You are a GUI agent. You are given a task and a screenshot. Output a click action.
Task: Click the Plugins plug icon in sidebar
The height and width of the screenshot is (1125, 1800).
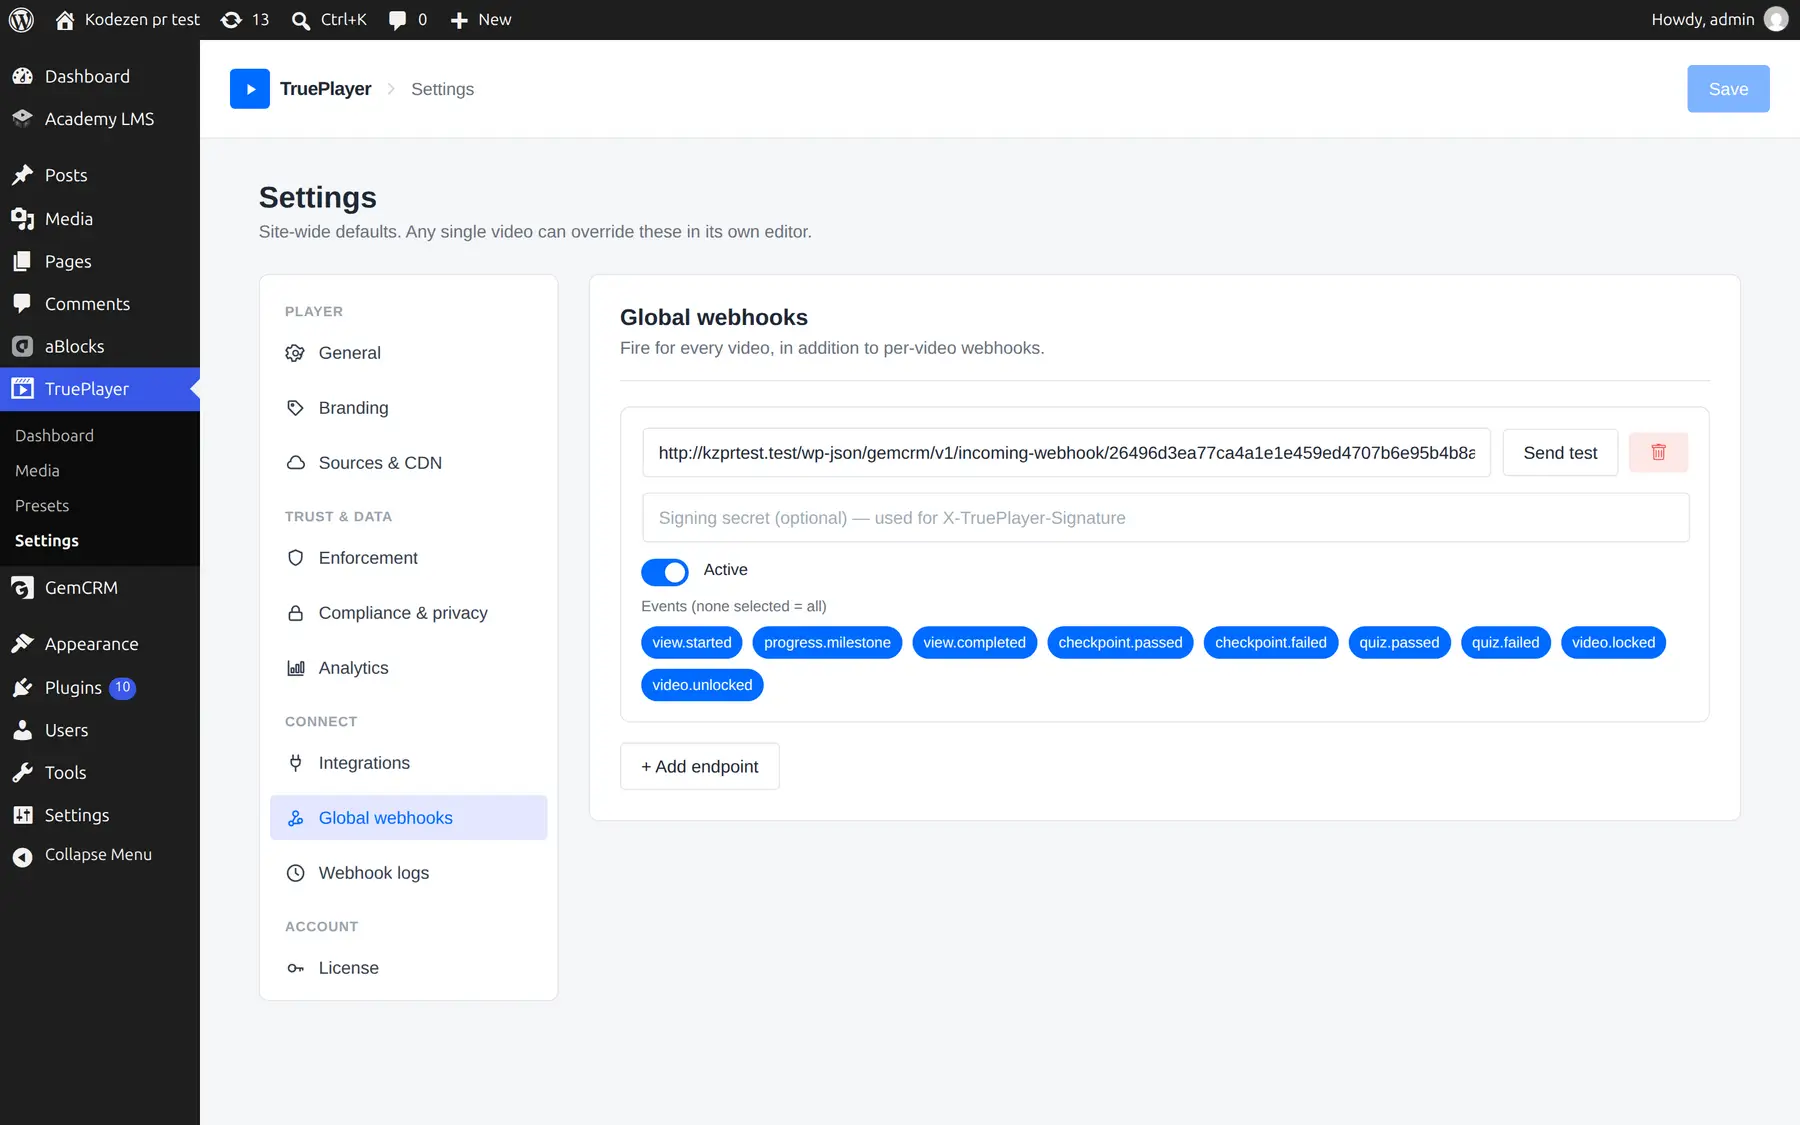click(x=22, y=688)
